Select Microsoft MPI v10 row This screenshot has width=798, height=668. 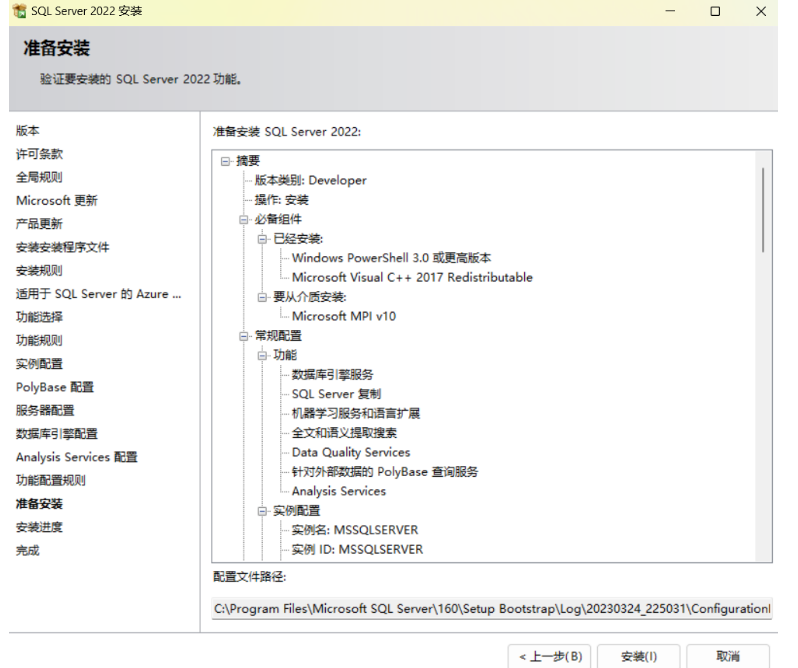344,316
